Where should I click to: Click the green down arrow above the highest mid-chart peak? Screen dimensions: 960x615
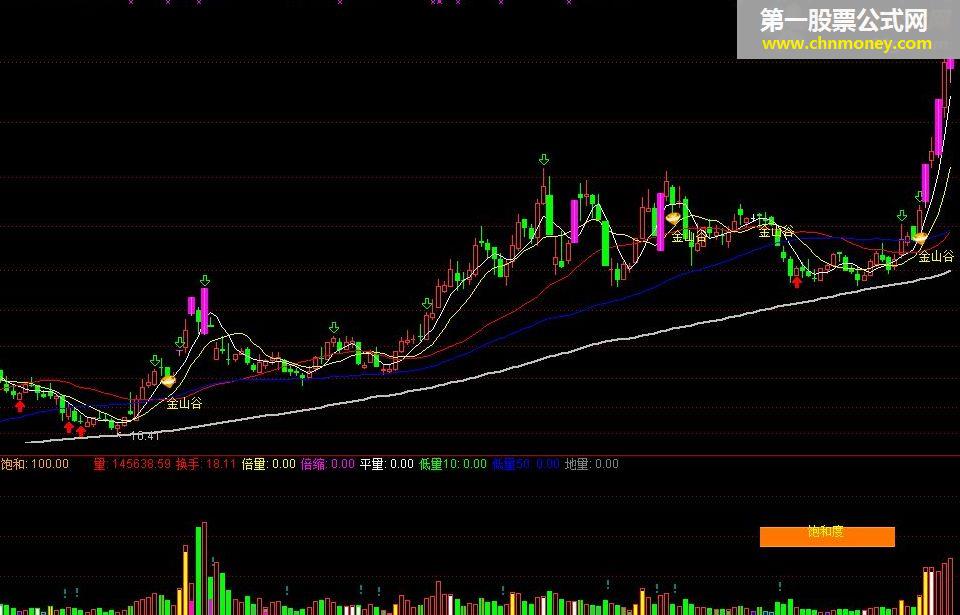click(544, 160)
